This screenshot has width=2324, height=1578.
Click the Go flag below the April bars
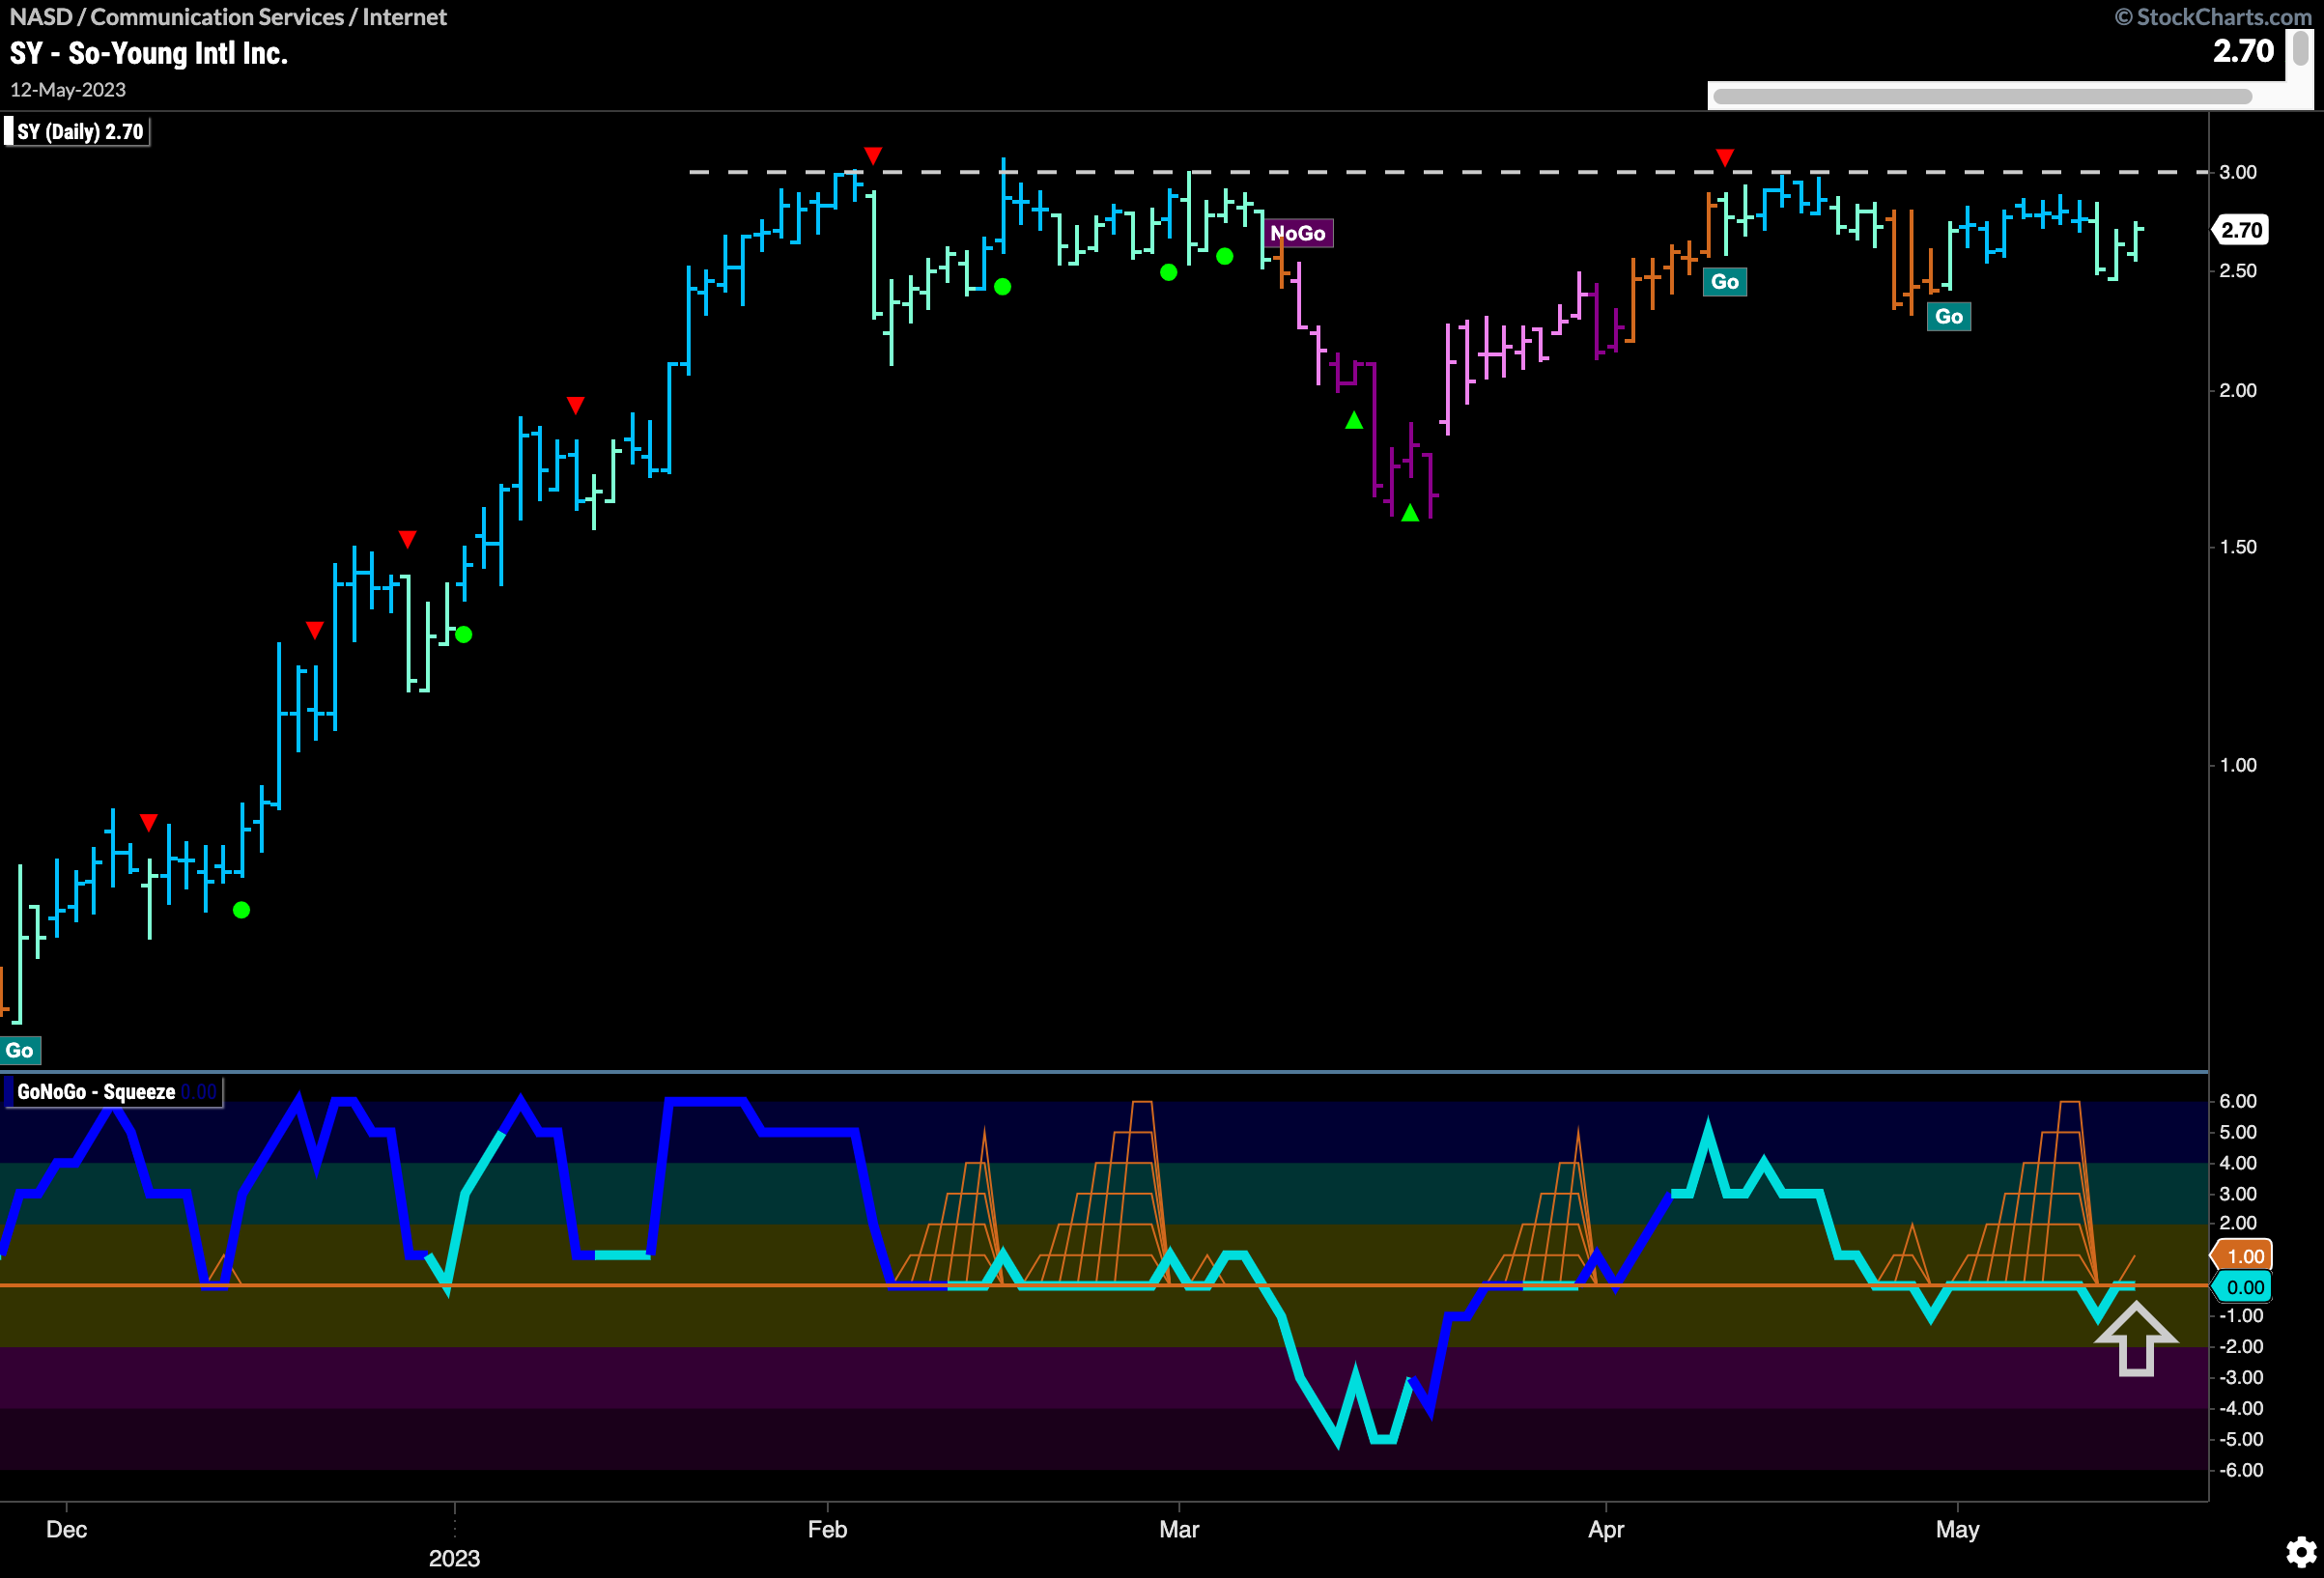click(x=1725, y=282)
